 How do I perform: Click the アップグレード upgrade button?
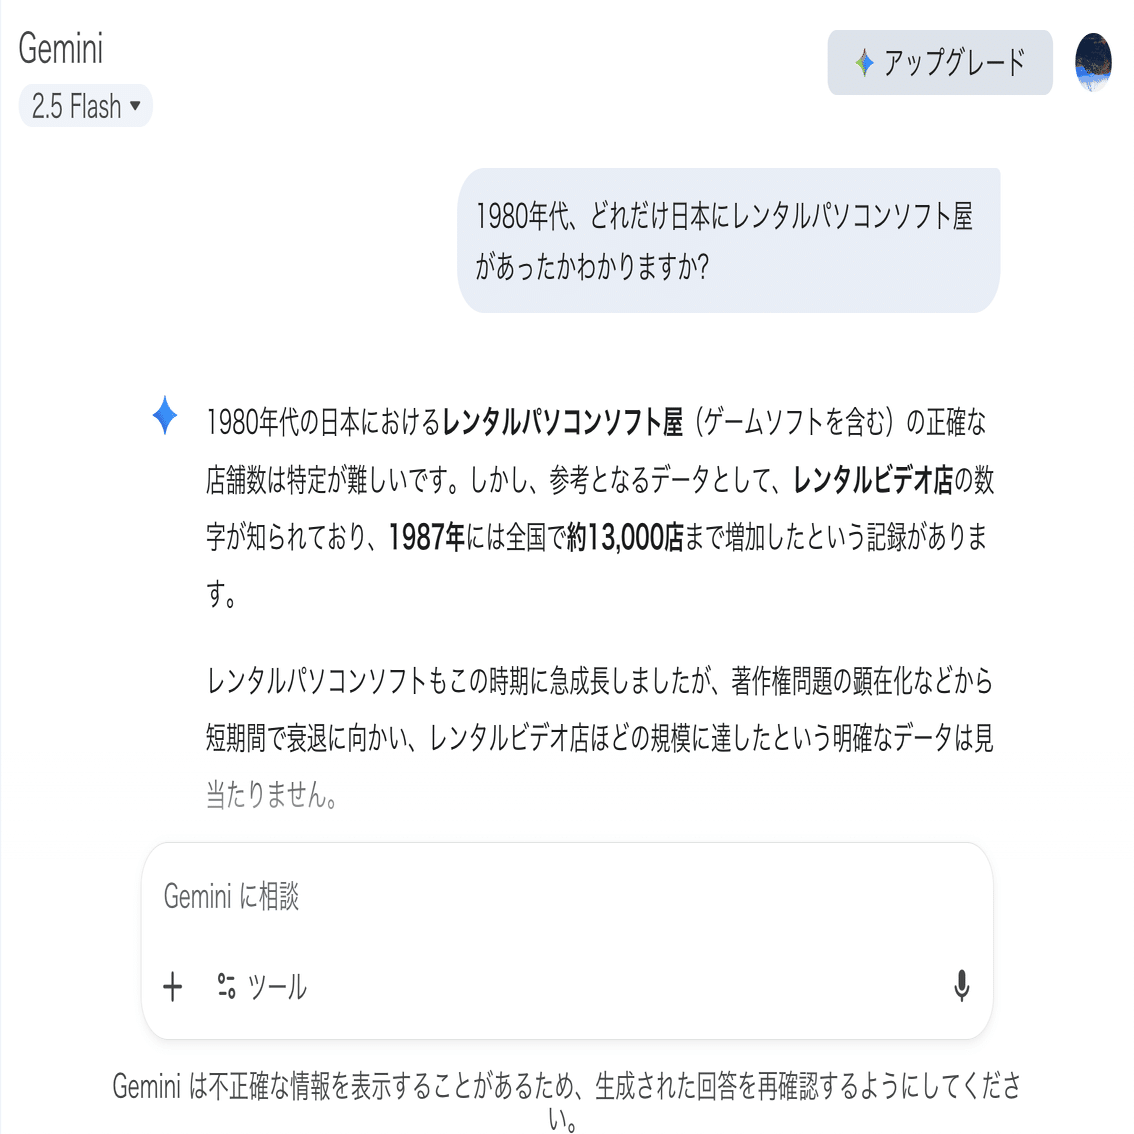click(939, 62)
